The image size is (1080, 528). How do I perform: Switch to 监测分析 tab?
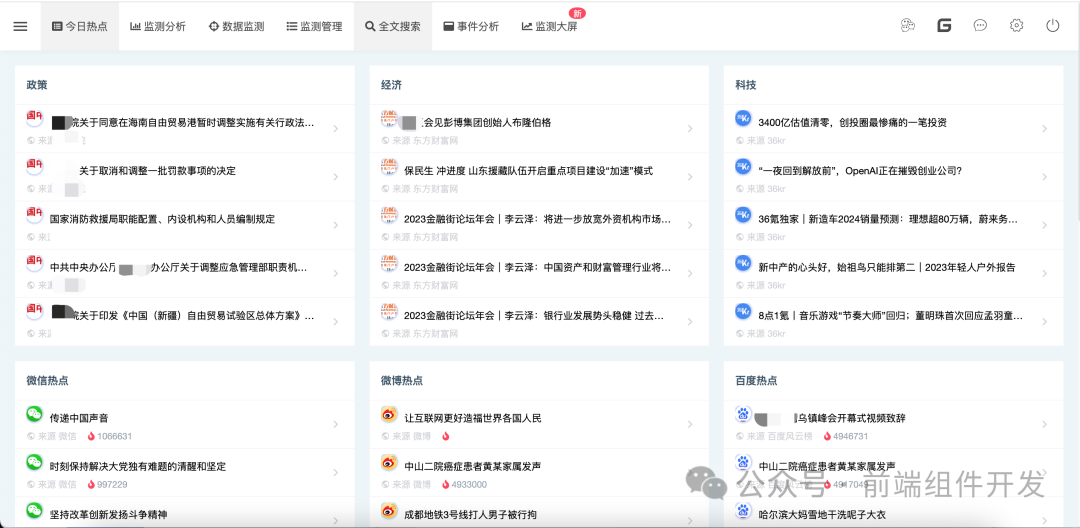pos(158,26)
